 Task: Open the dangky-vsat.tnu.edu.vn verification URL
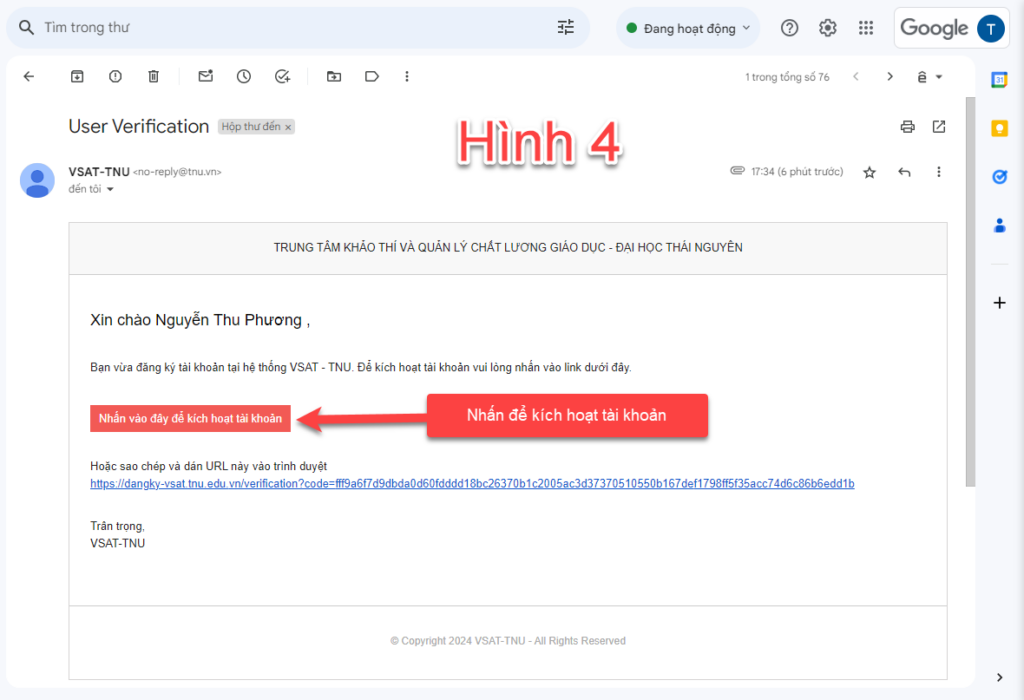point(472,484)
